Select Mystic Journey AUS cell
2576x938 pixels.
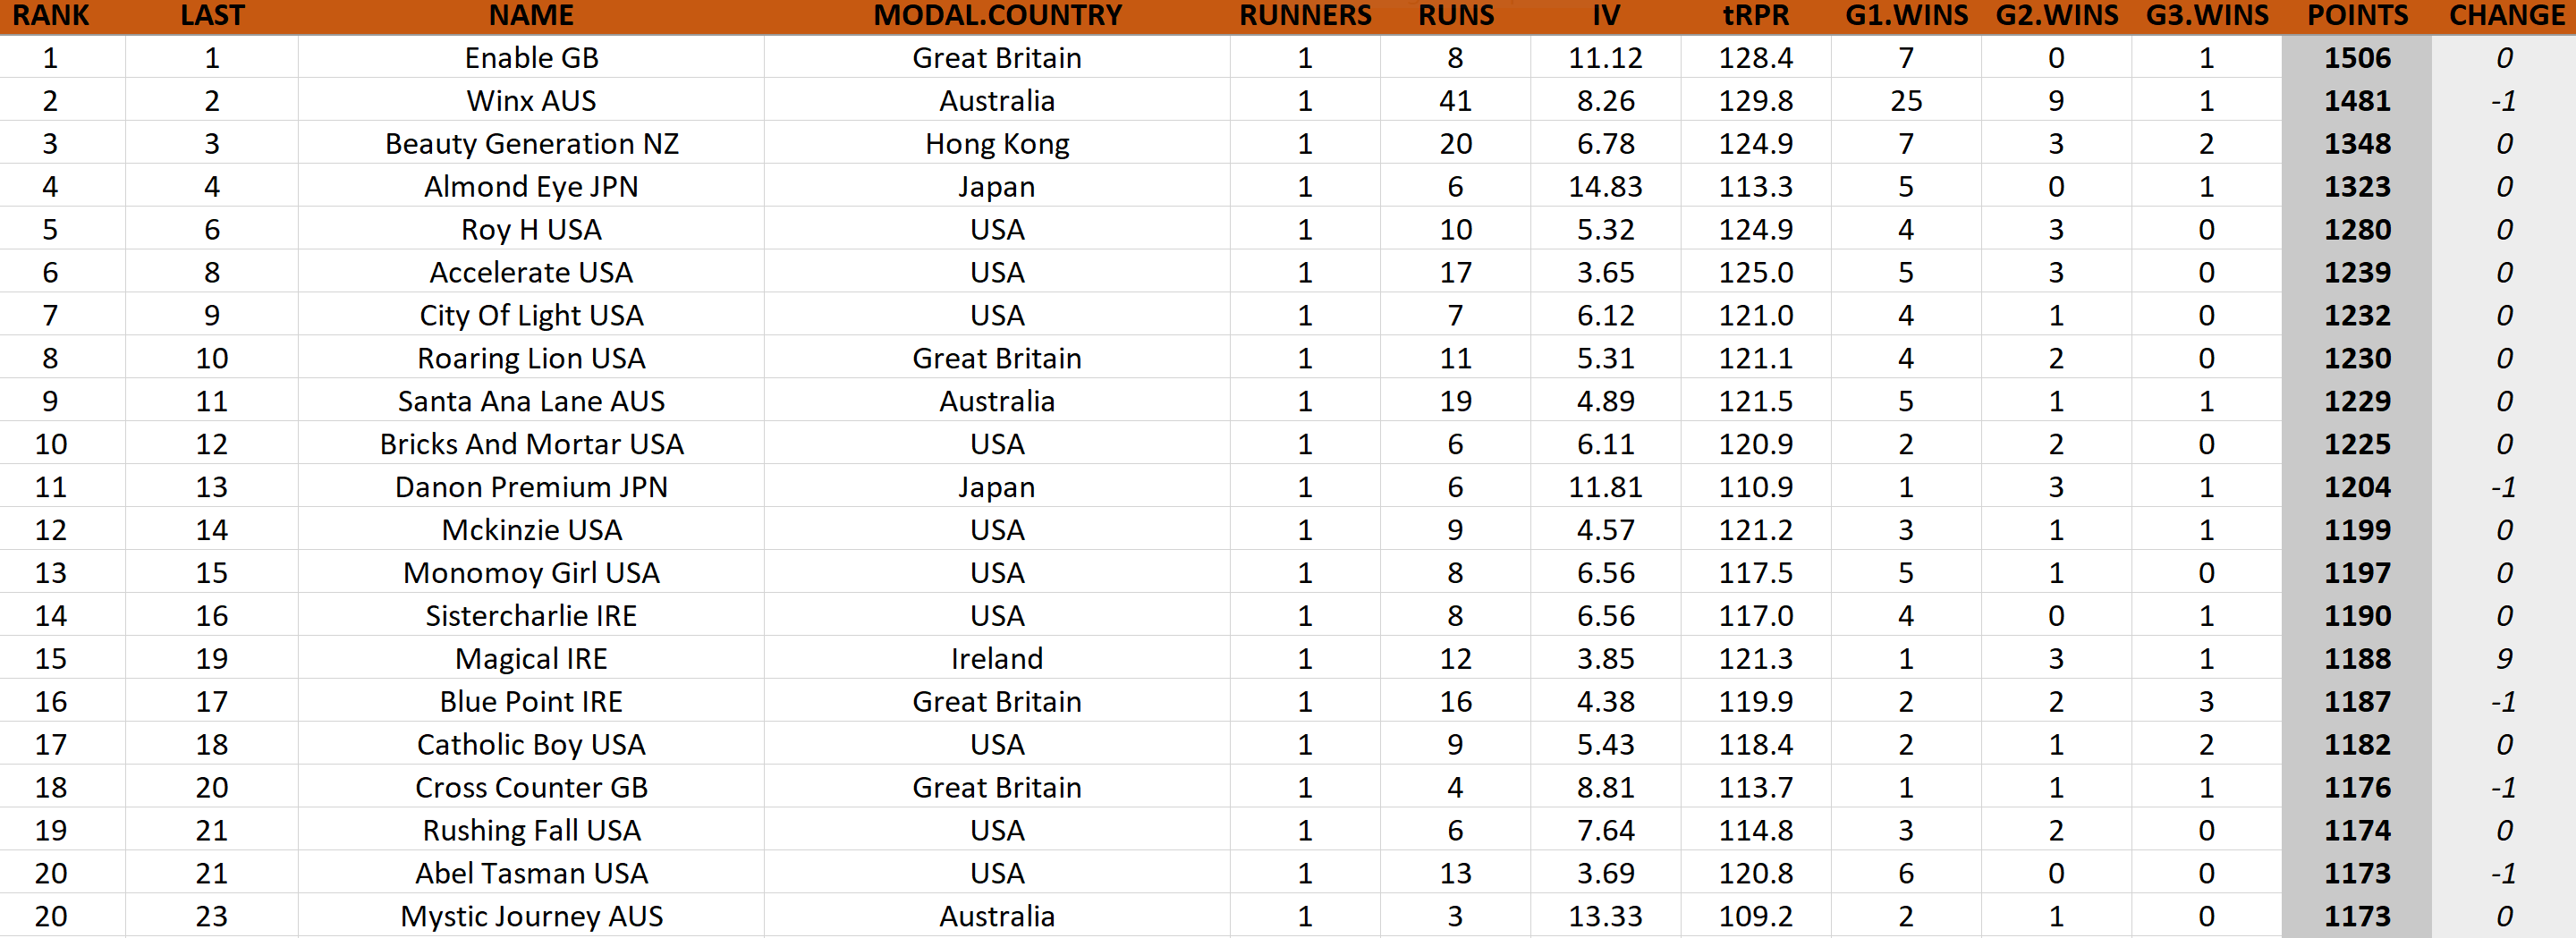(x=531, y=916)
